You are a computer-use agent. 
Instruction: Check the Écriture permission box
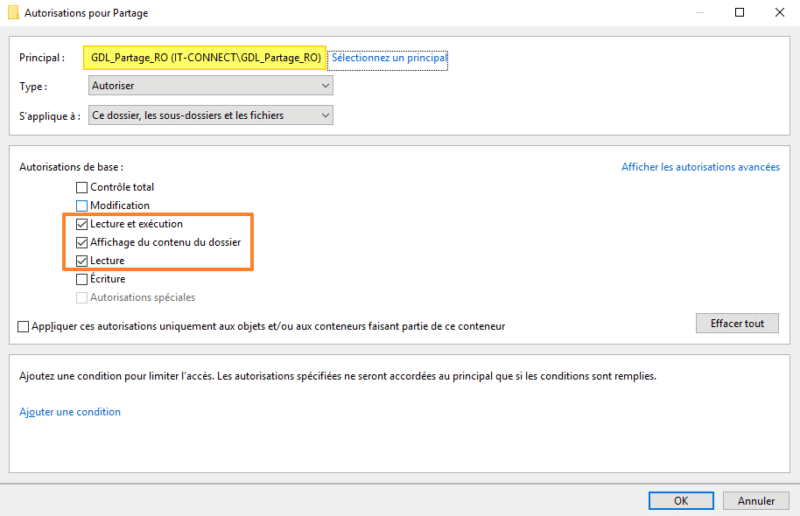tap(82, 279)
